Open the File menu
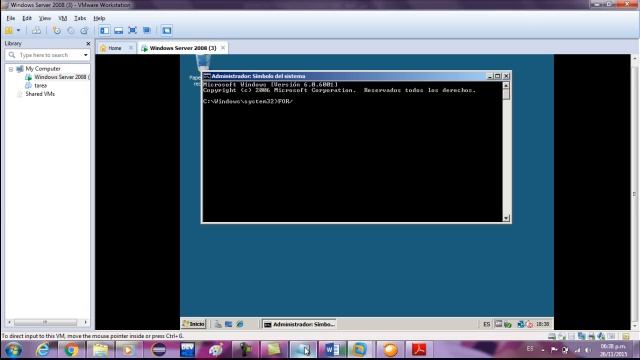Image resolution: width=640 pixels, height=360 pixels. tap(11, 18)
